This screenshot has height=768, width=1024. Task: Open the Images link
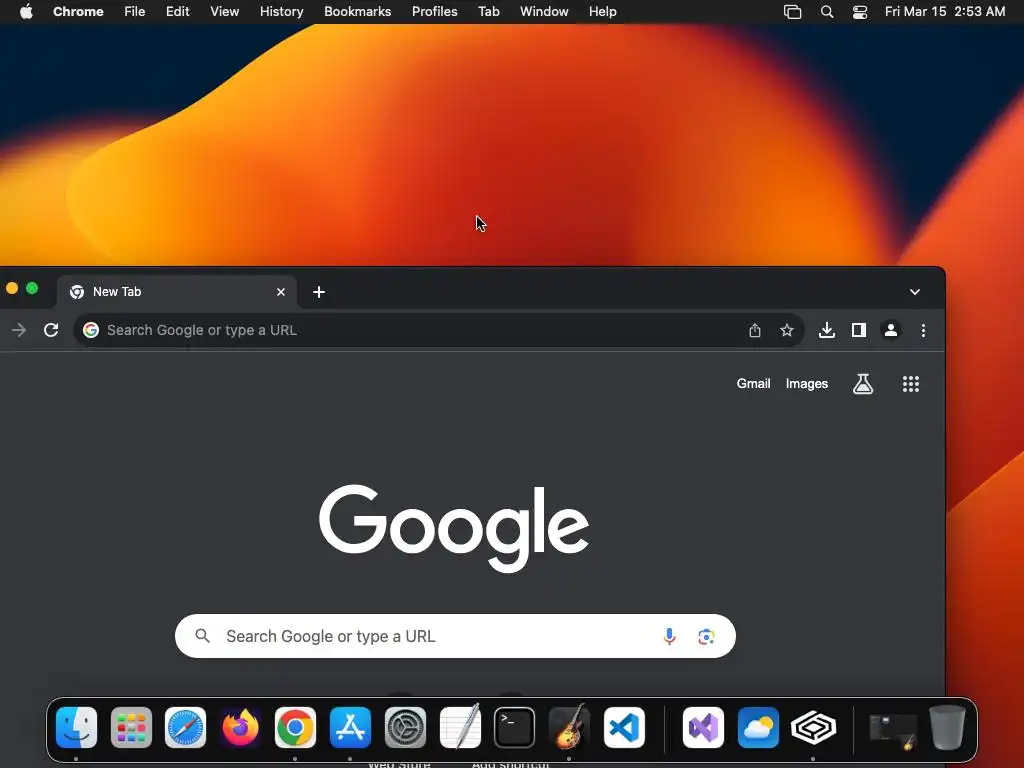click(807, 384)
